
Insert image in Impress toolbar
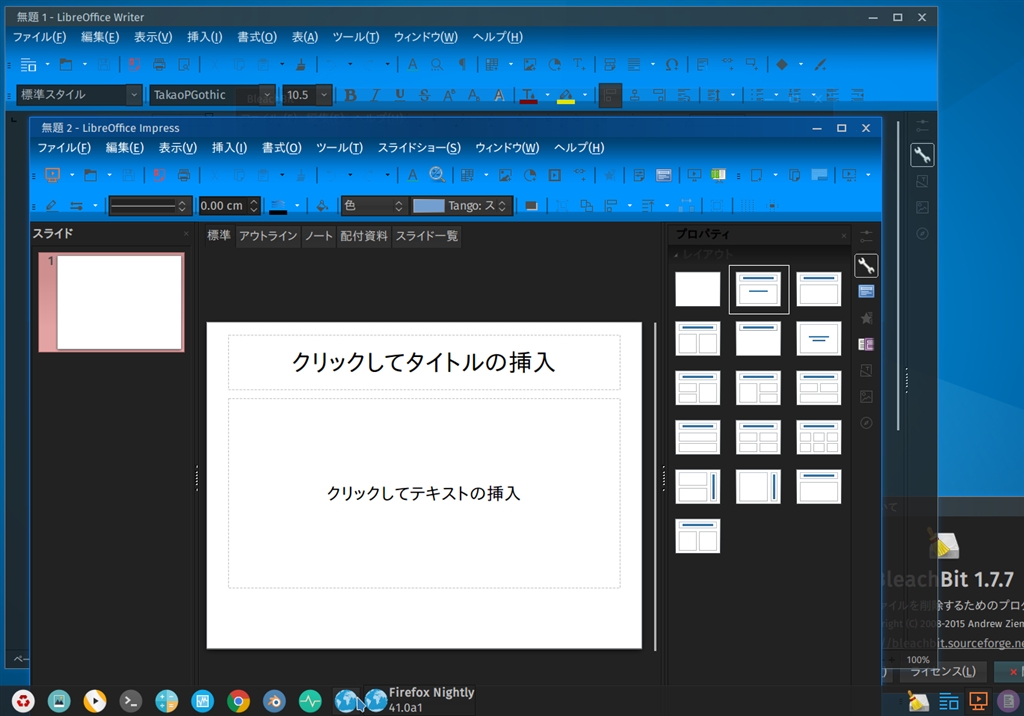(505, 174)
